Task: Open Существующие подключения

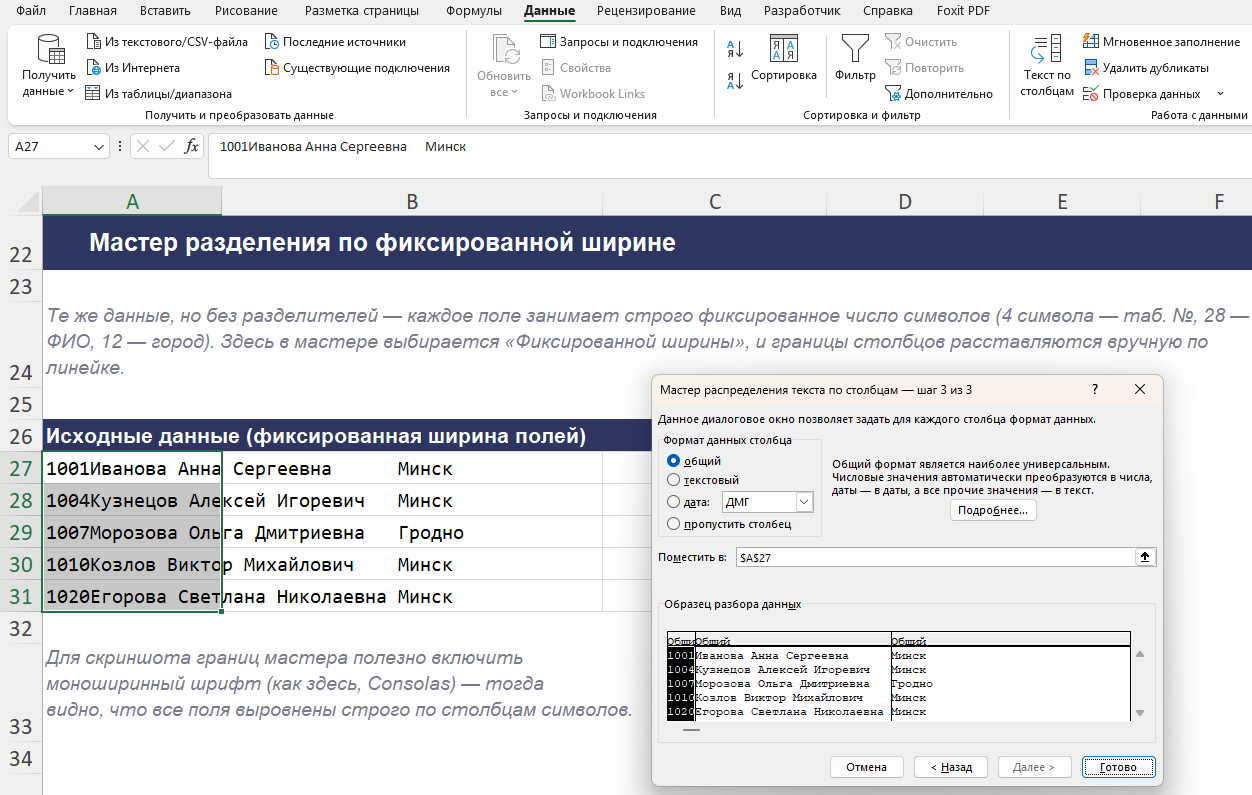Action: pyautogui.click(x=358, y=68)
